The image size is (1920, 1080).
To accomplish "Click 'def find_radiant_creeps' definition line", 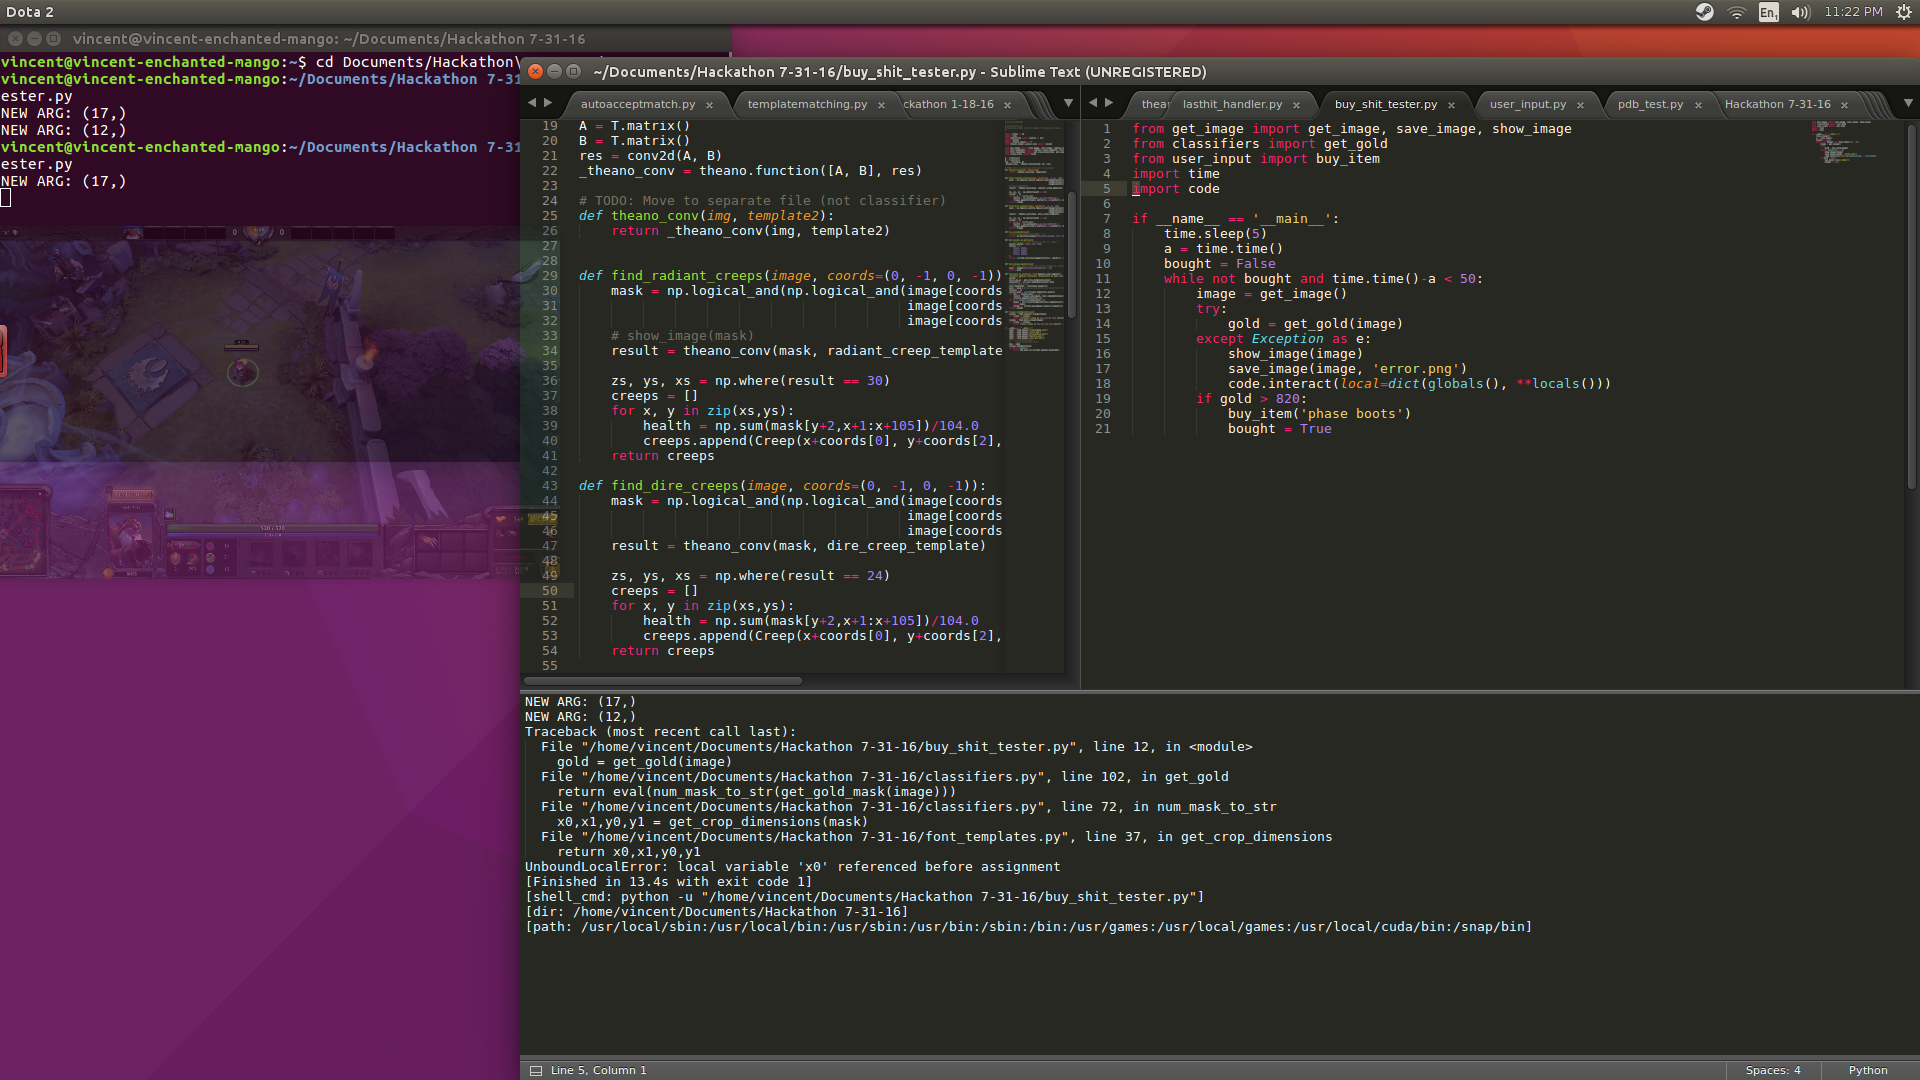I will tap(790, 276).
